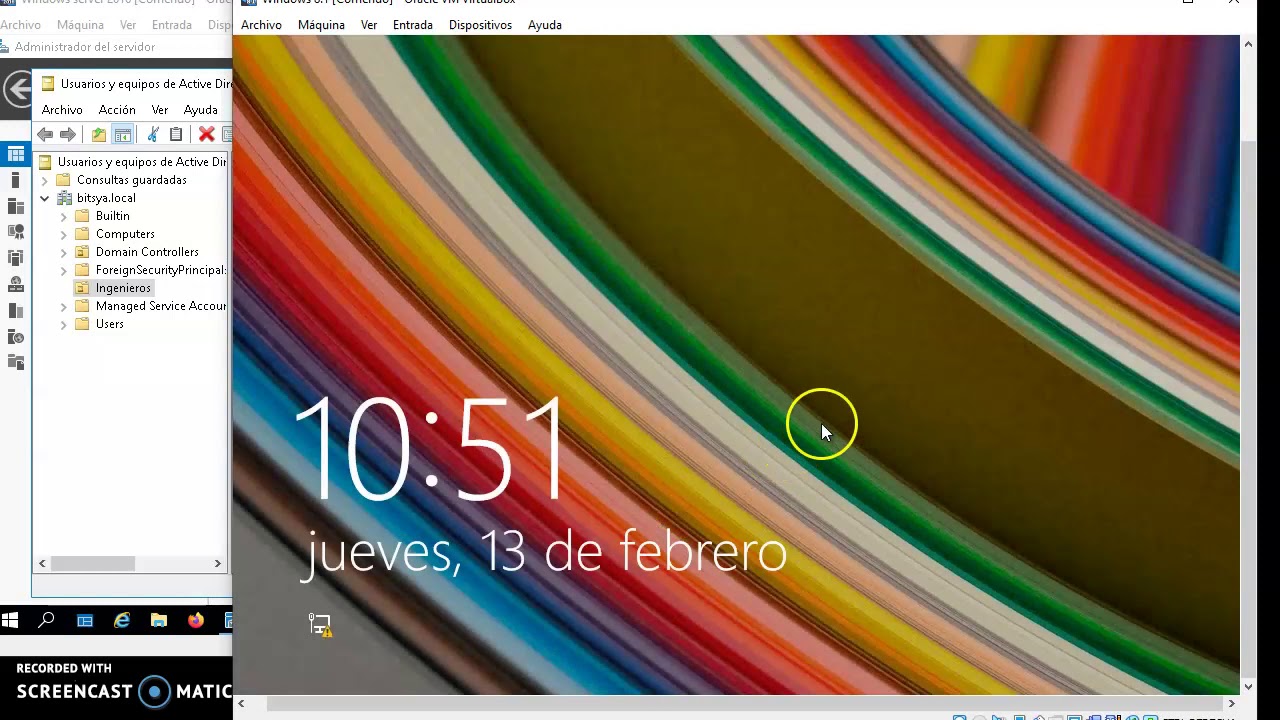1280x720 pixels.
Task: Click lock screen clock 10:51
Action: (x=431, y=449)
